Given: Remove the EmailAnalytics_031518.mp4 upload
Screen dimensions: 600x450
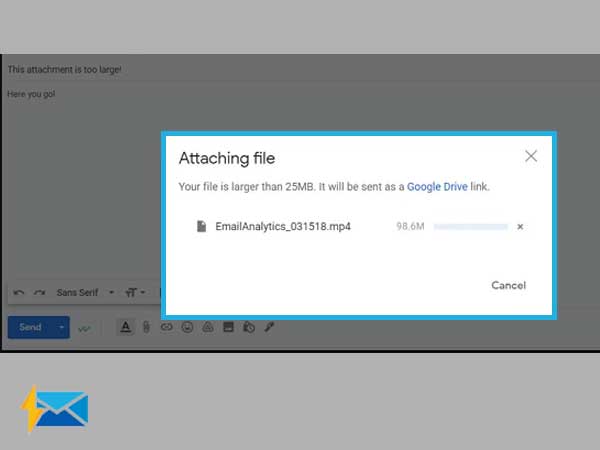Looking at the screenshot, I should 520,227.
